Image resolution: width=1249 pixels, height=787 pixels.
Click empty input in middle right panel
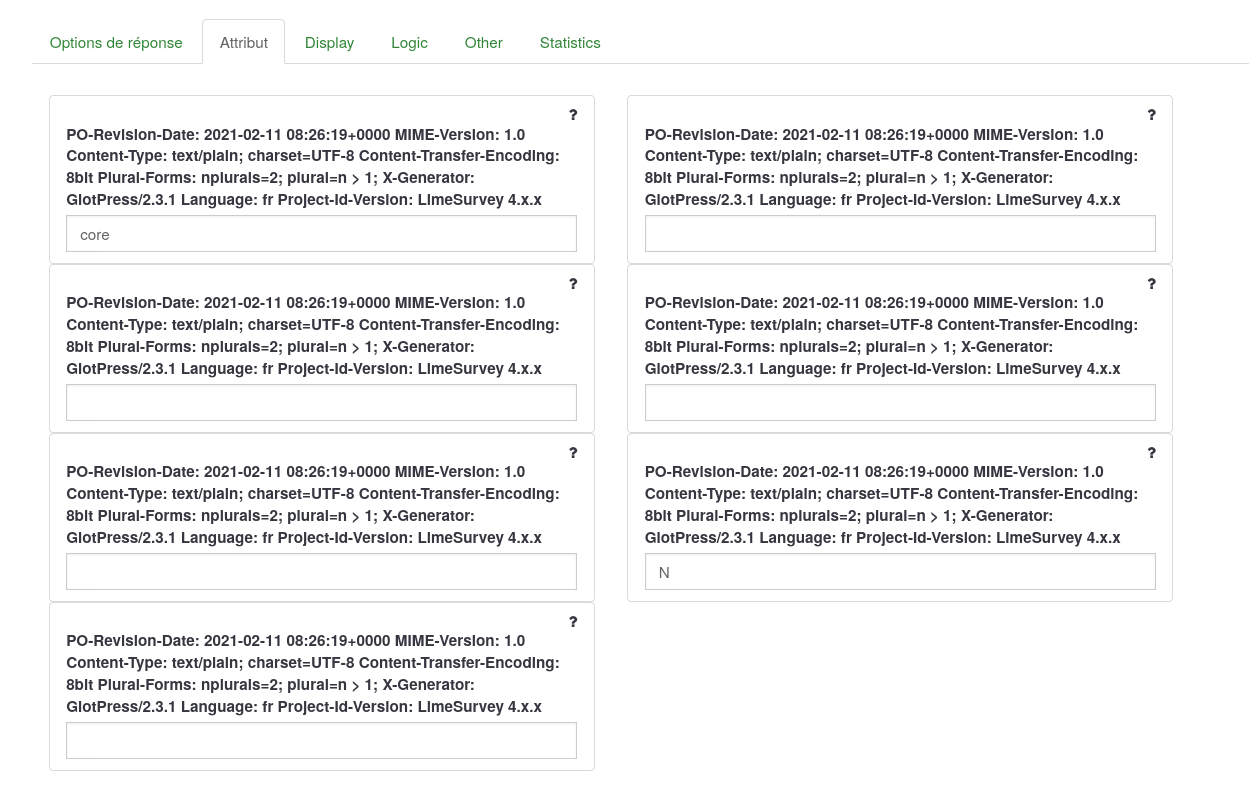click(900, 403)
